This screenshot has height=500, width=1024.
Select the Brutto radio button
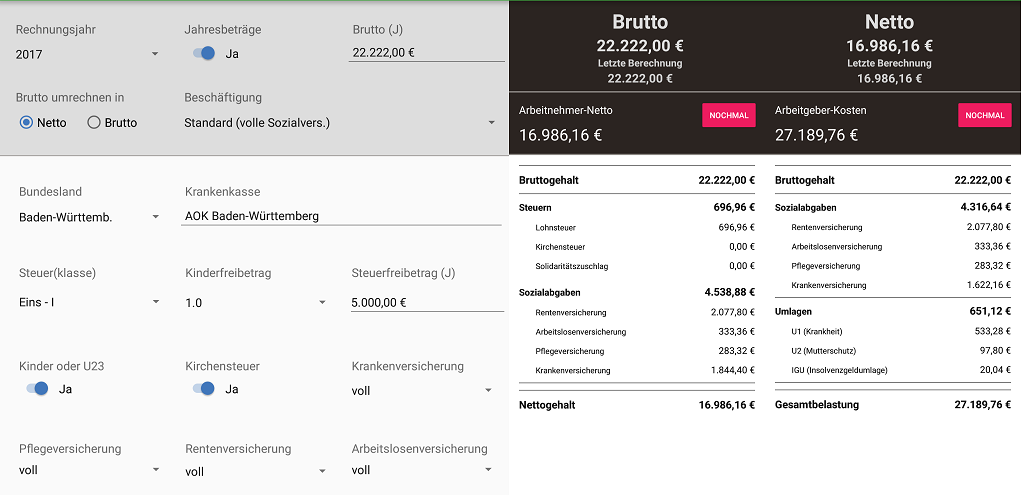[x=95, y=123]
